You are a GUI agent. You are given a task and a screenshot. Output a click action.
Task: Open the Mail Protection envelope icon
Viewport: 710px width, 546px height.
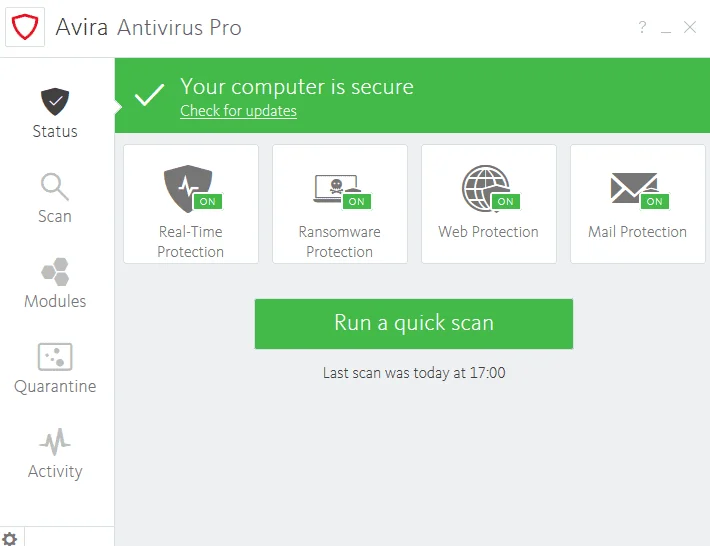[x=634, y=188]
